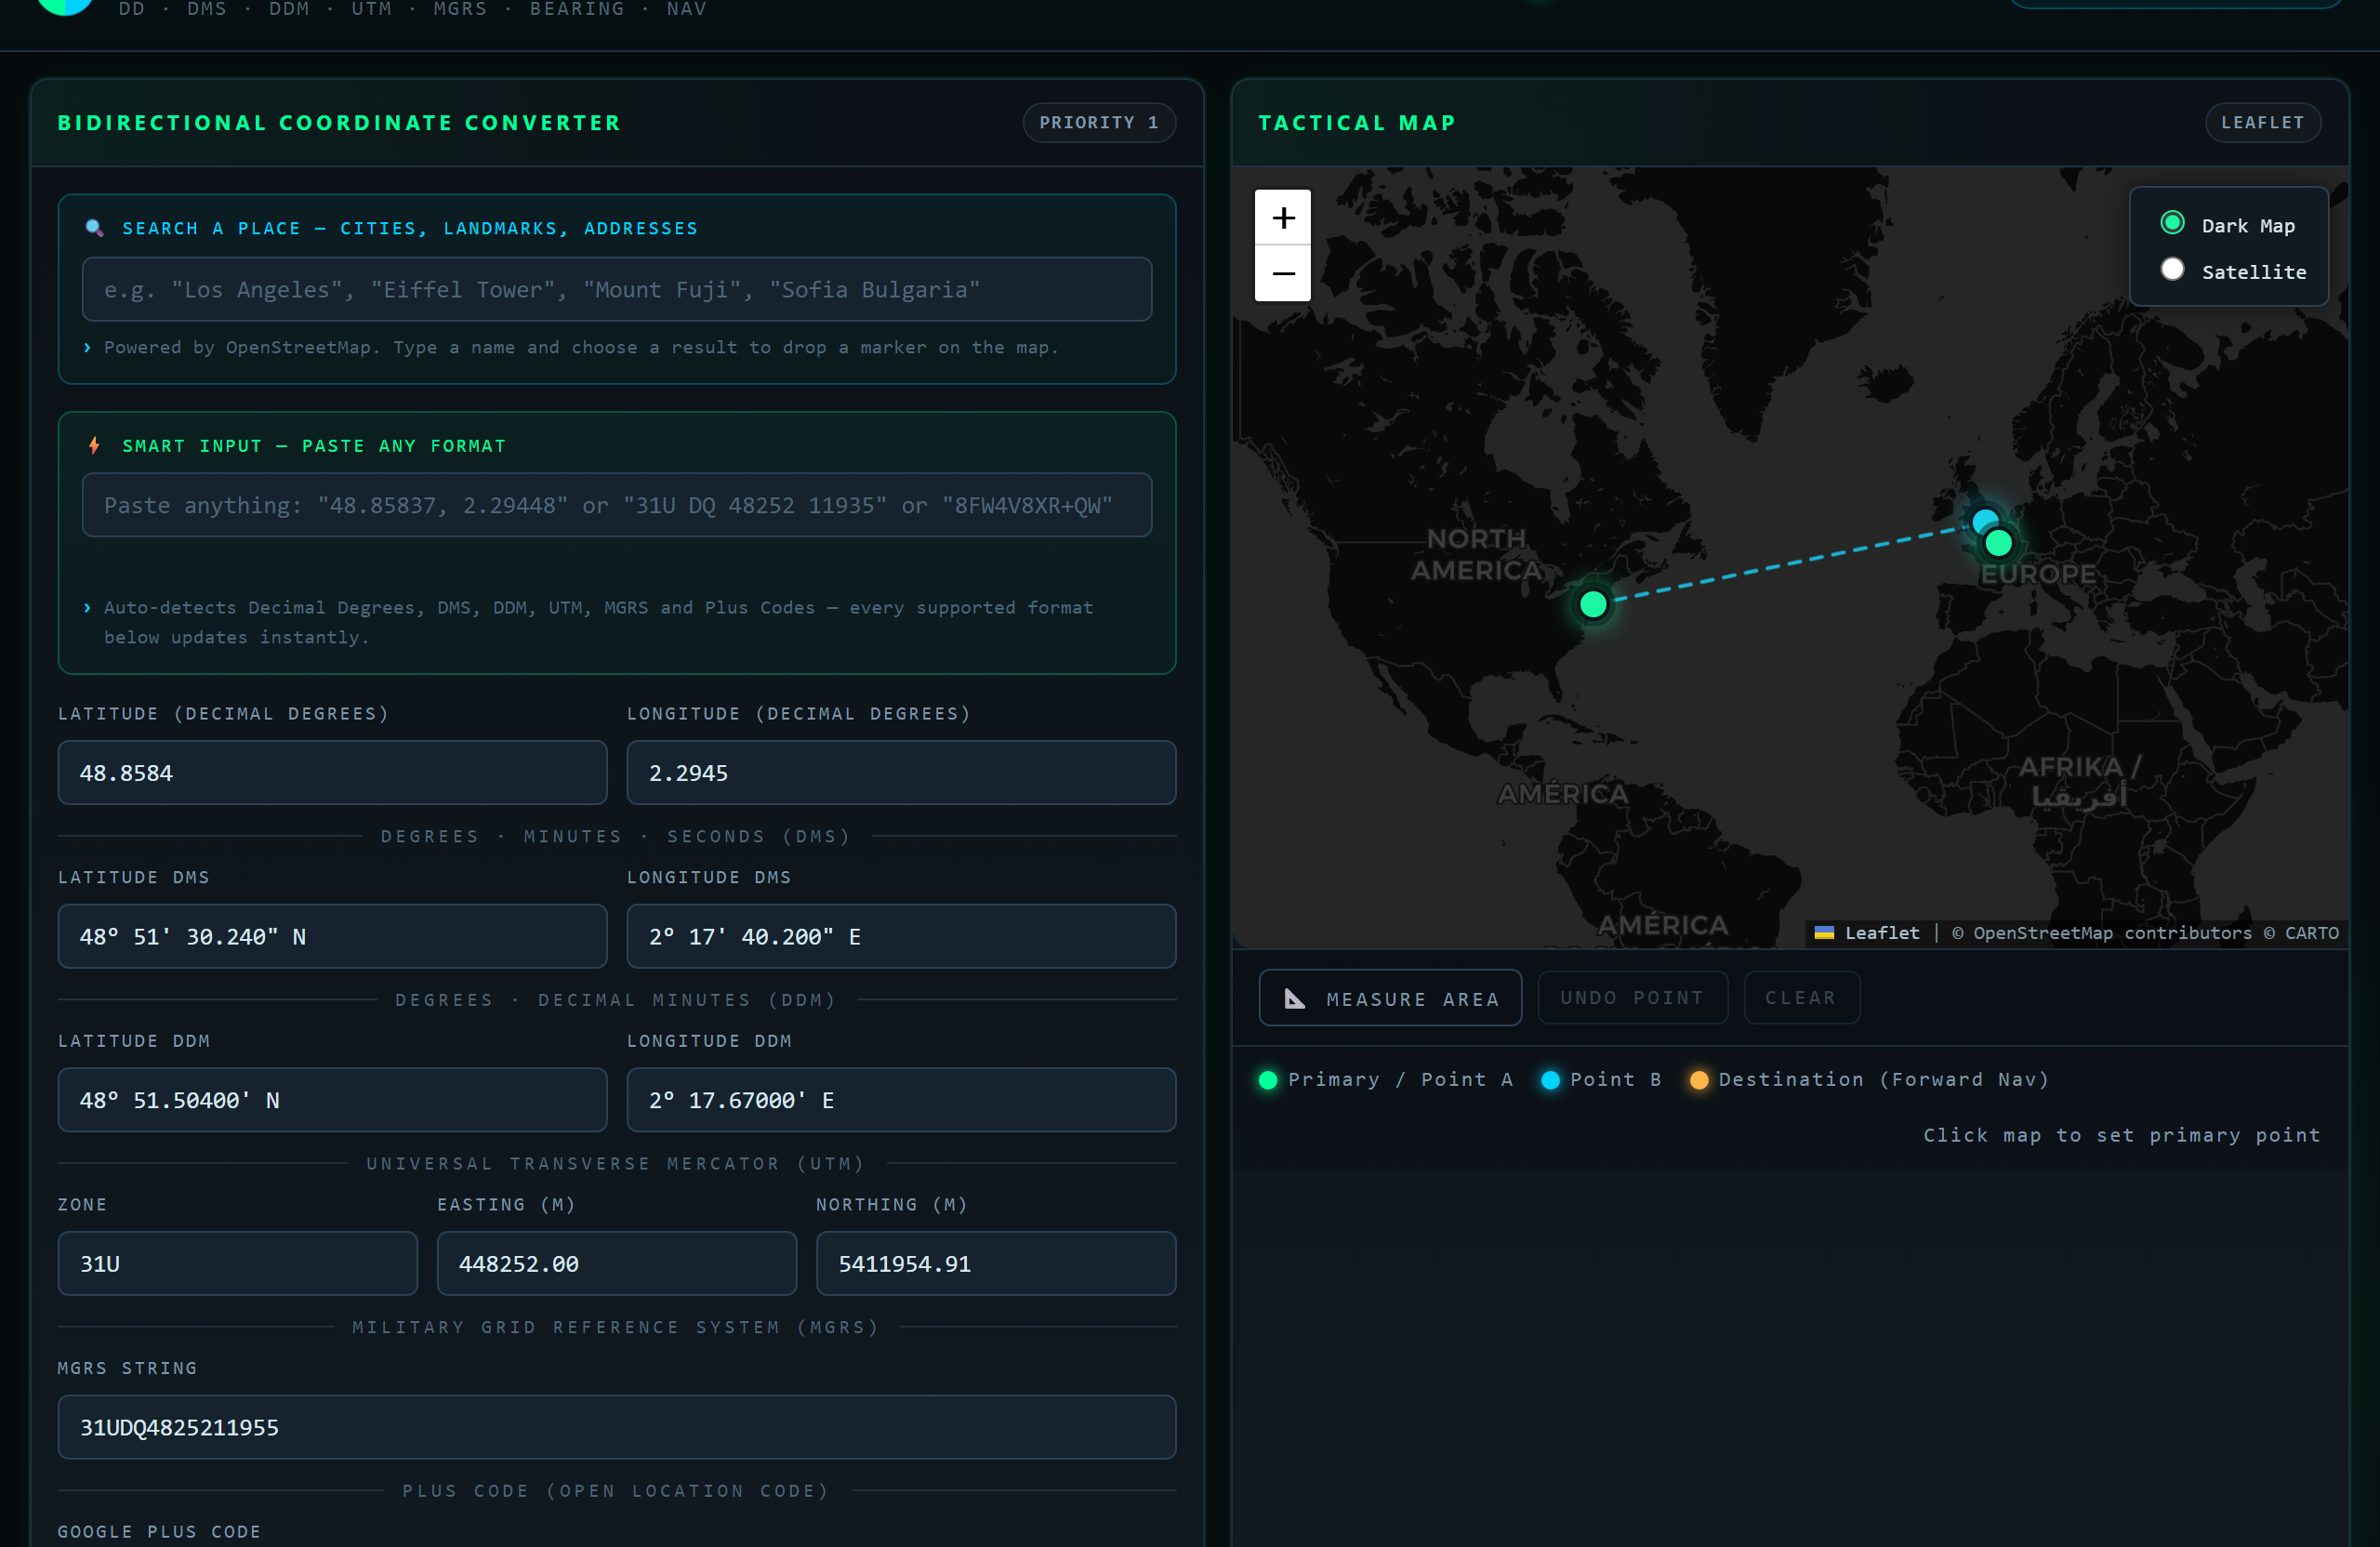Edit the UTM Zone field
This screenshot has height=1547, width=2380.
coord(238,1264)
